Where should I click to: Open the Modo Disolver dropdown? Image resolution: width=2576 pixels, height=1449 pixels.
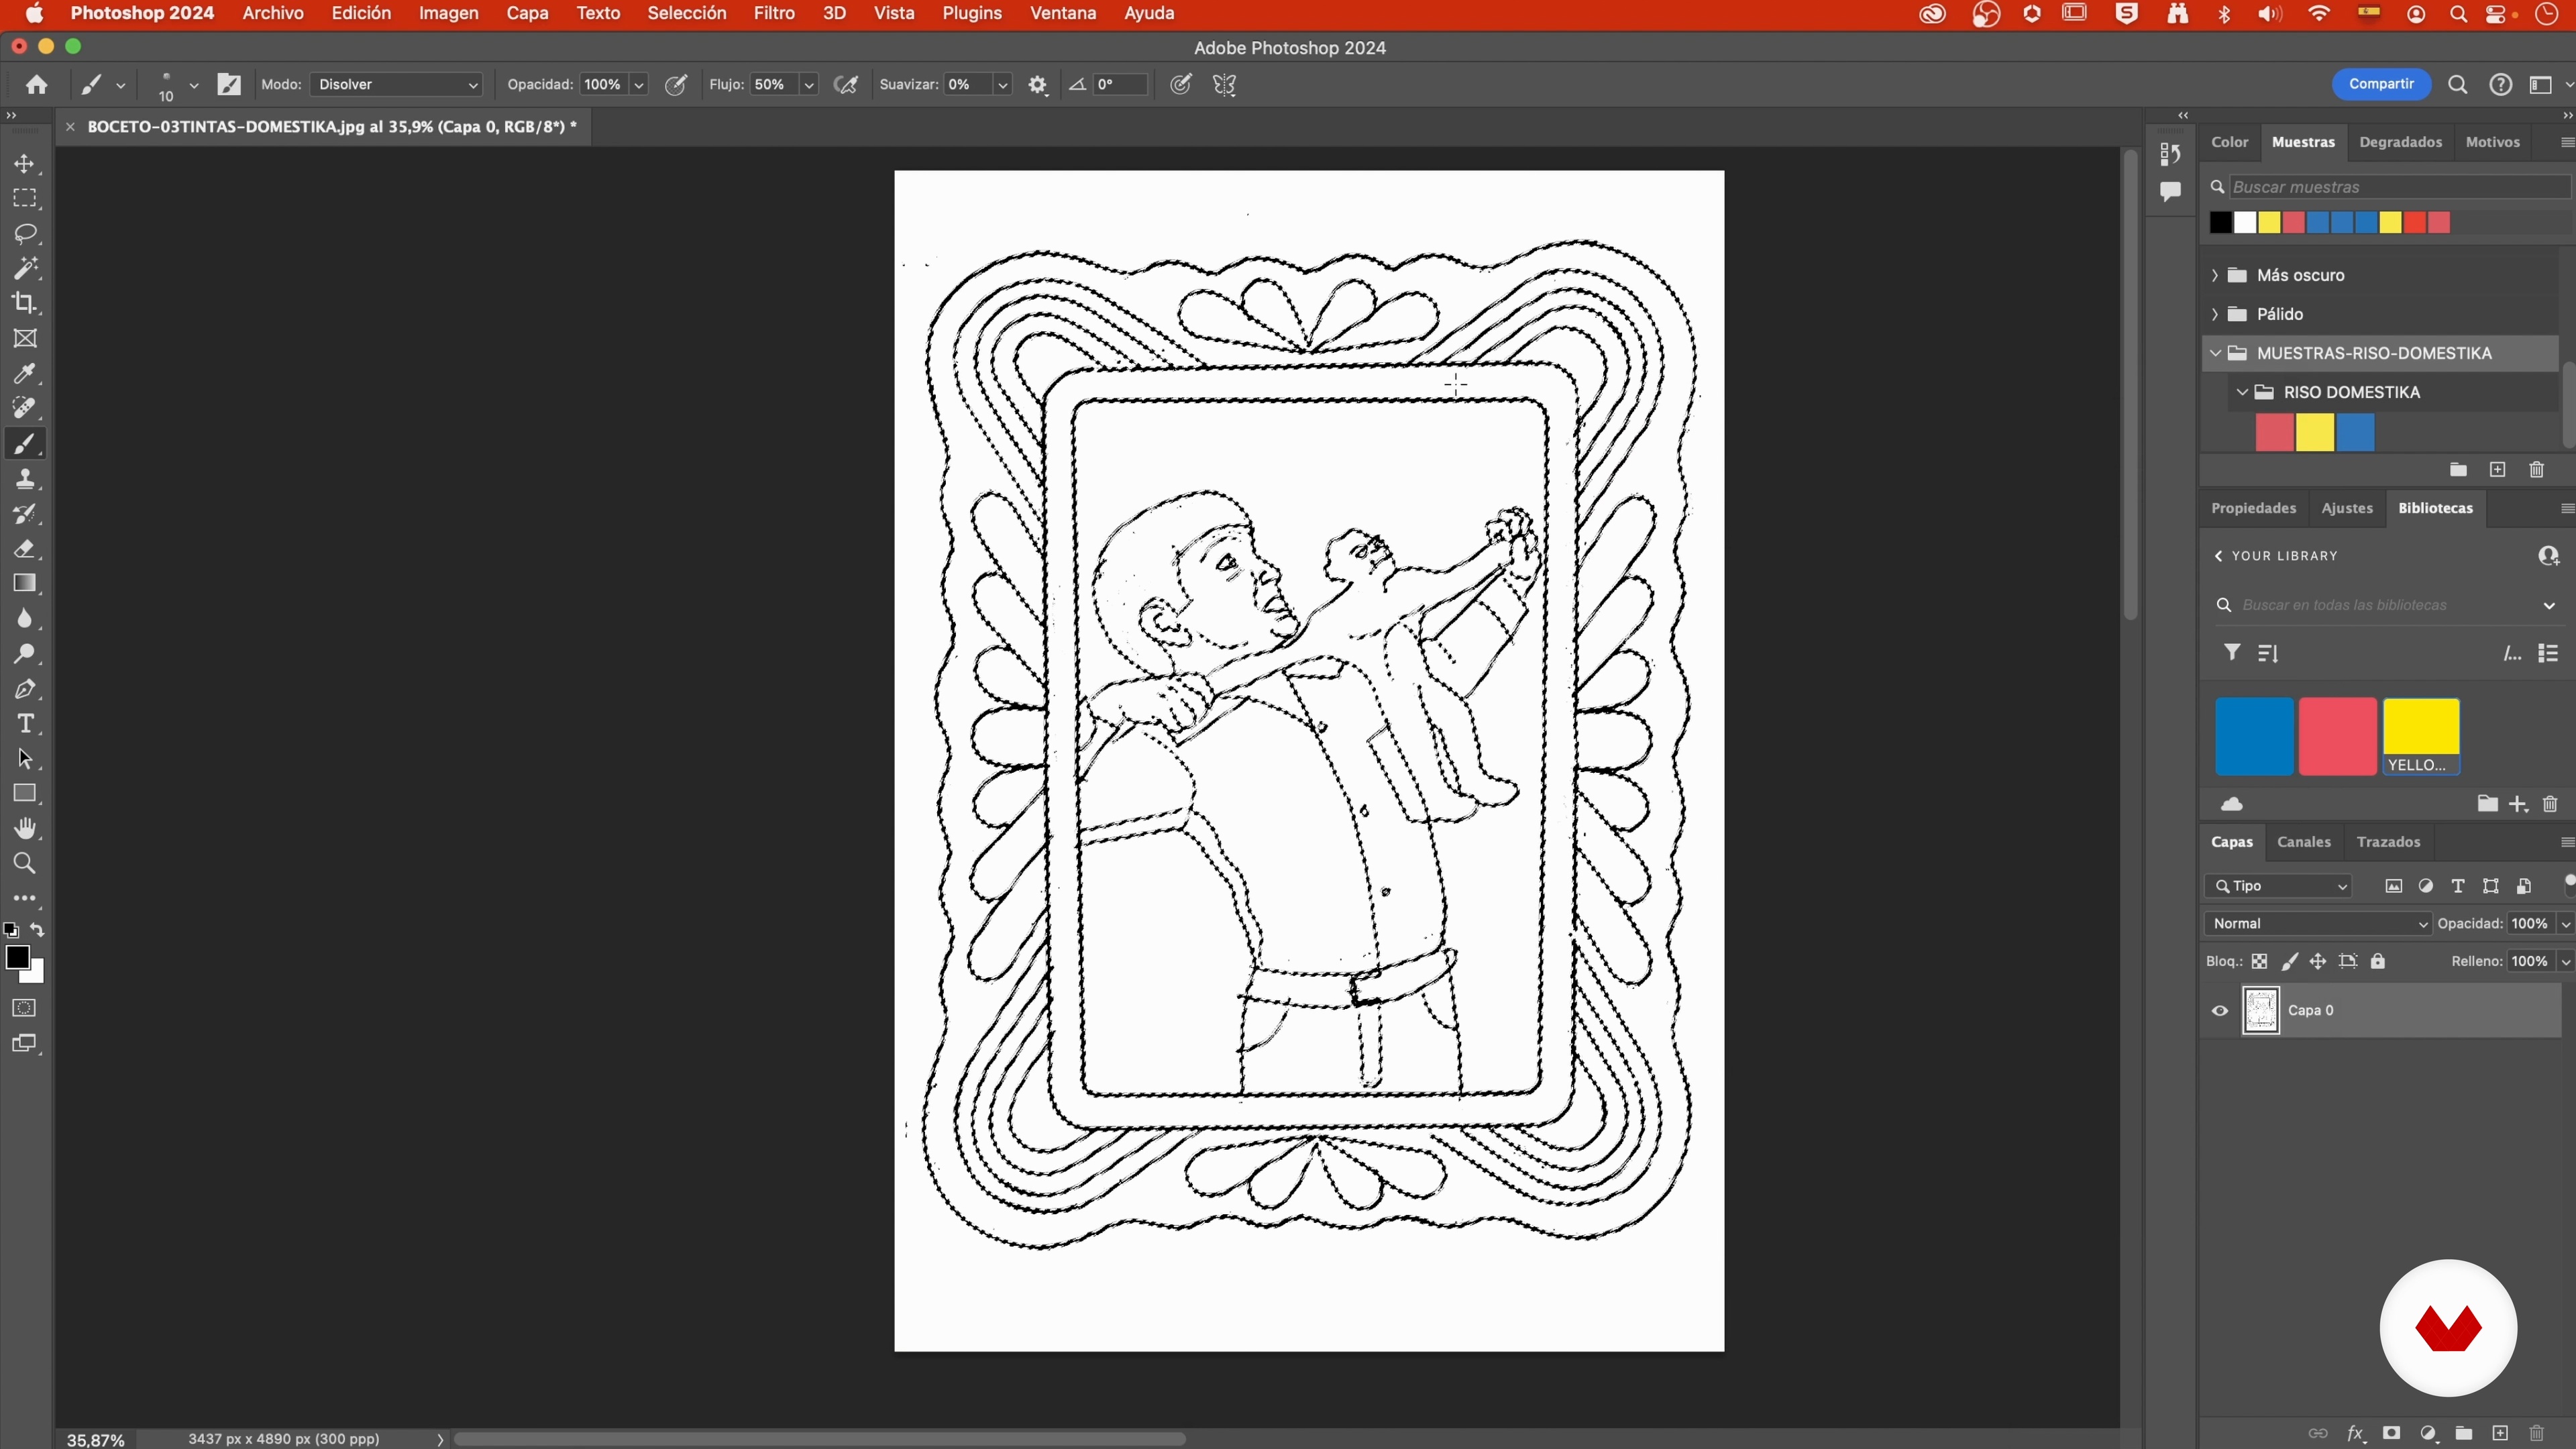coord(397,85)
